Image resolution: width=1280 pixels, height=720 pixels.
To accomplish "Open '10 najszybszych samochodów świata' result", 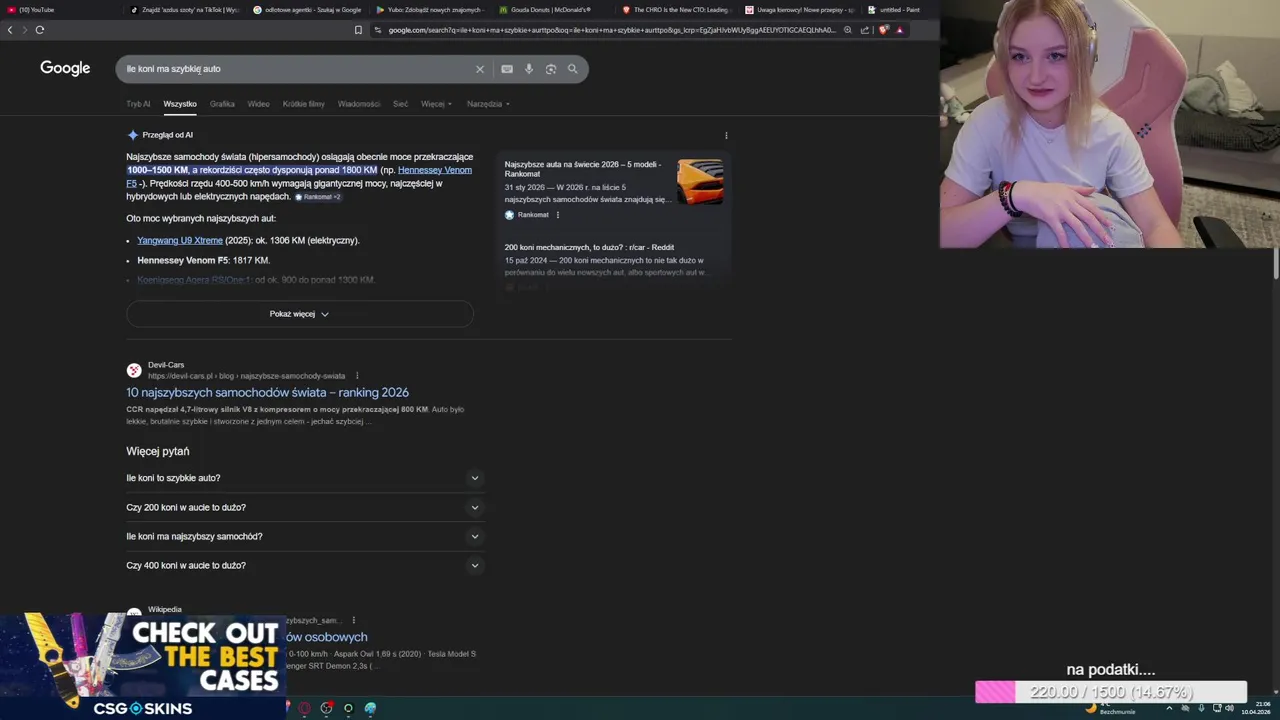I will pos(267,392).
